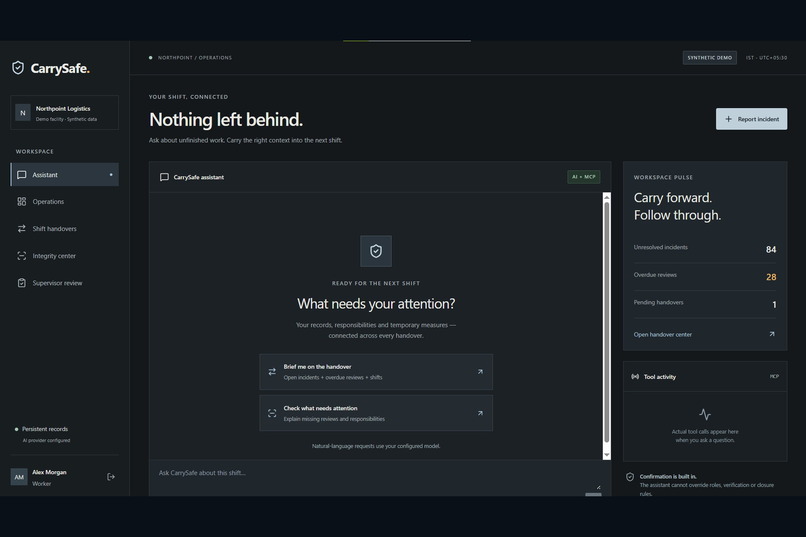Click the Assistant chat bubble icon in sidebar
This screenshot has width=806, height=537.
pos(22,175)
